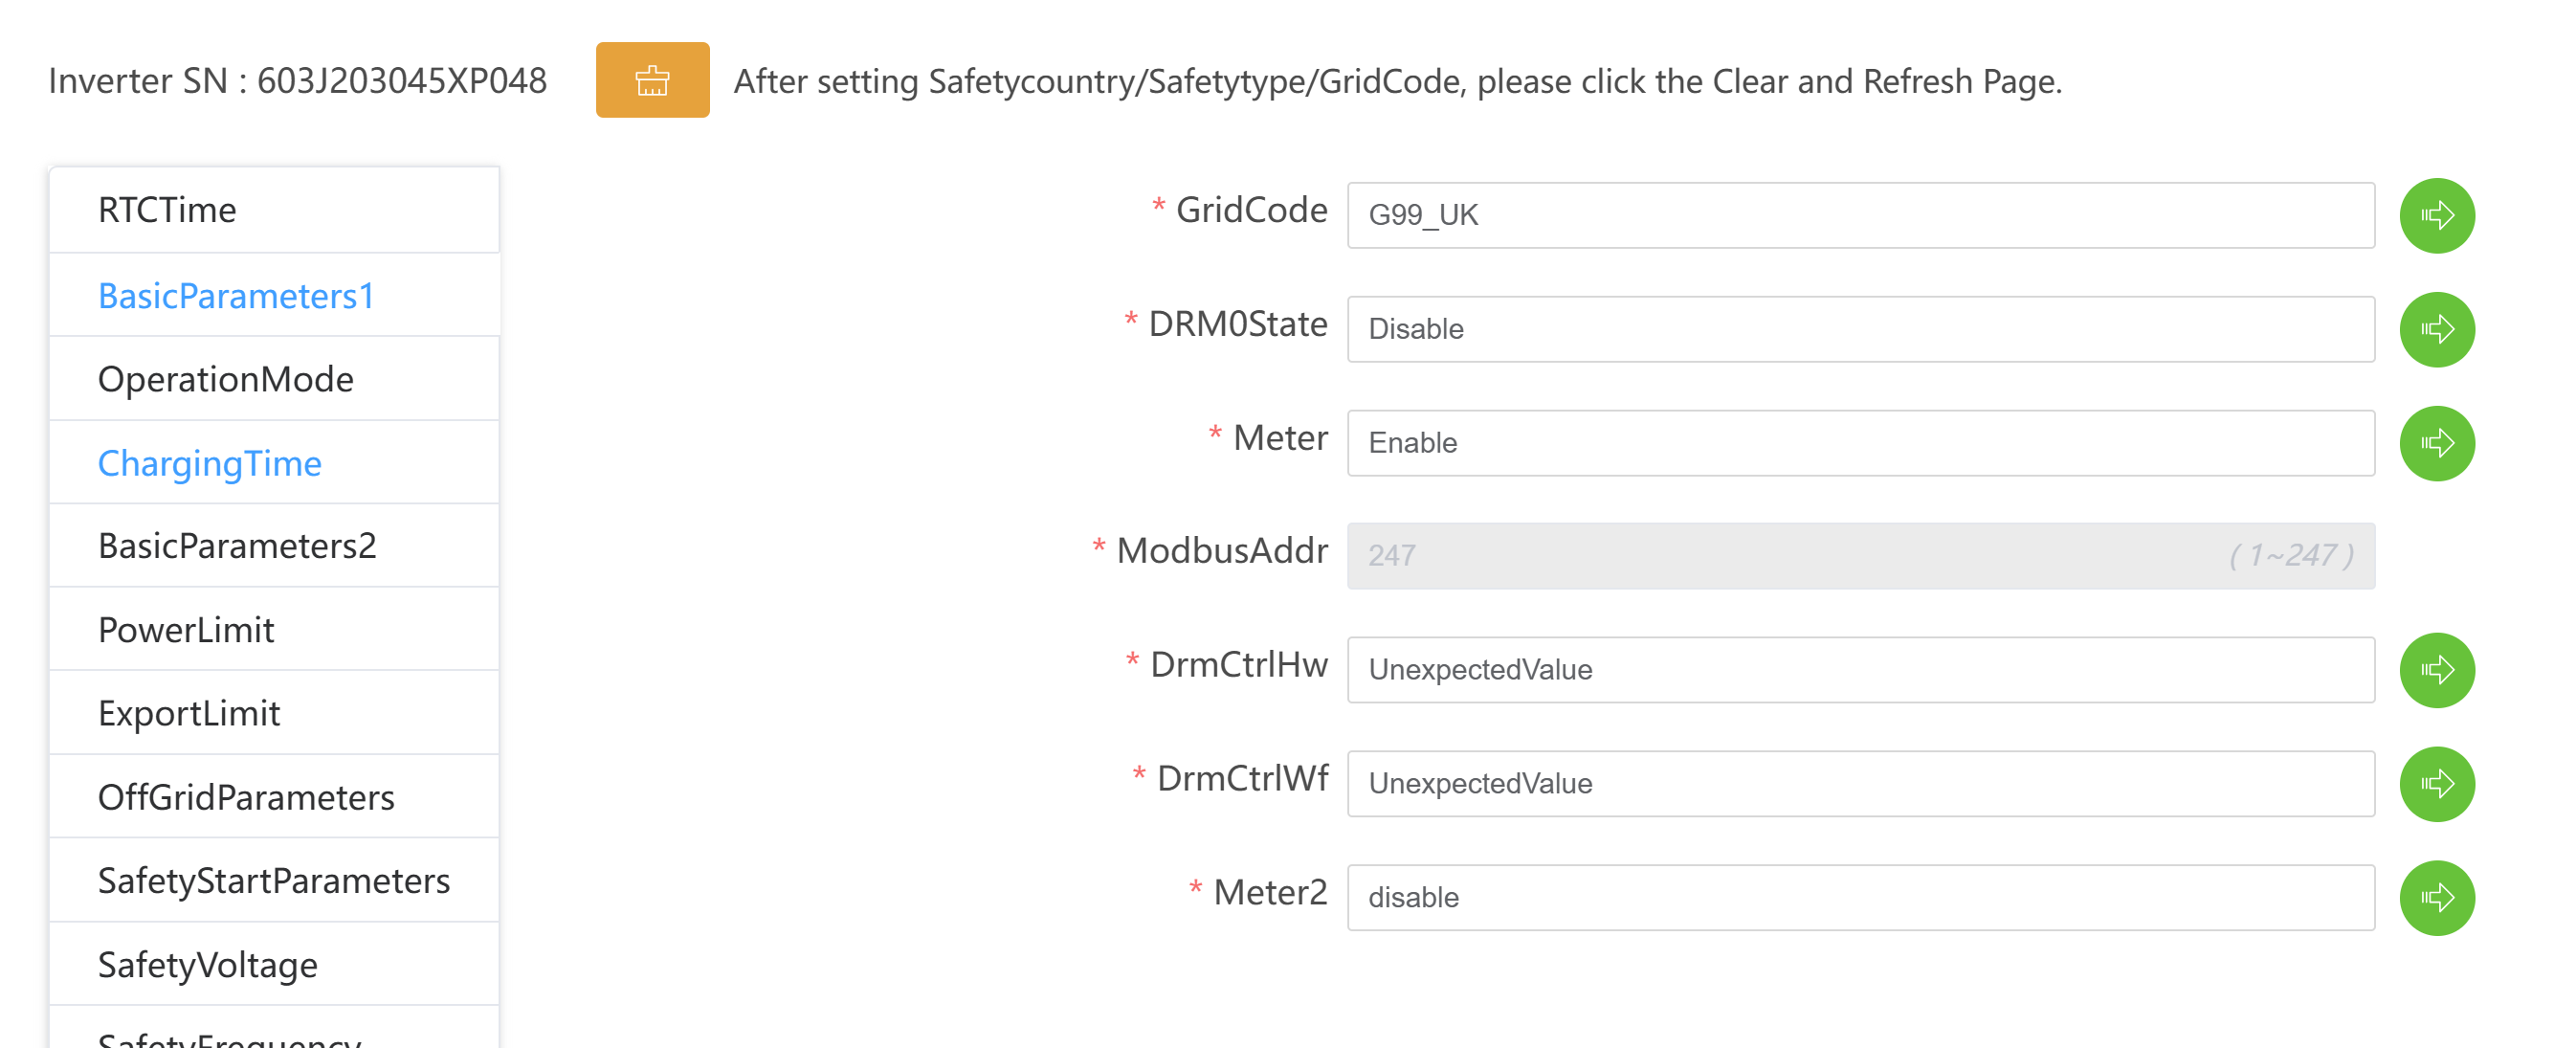Click the orange Clear and Refresh icon
This screenshot has height=1048, width=2576.
click(x=652, y=80)
